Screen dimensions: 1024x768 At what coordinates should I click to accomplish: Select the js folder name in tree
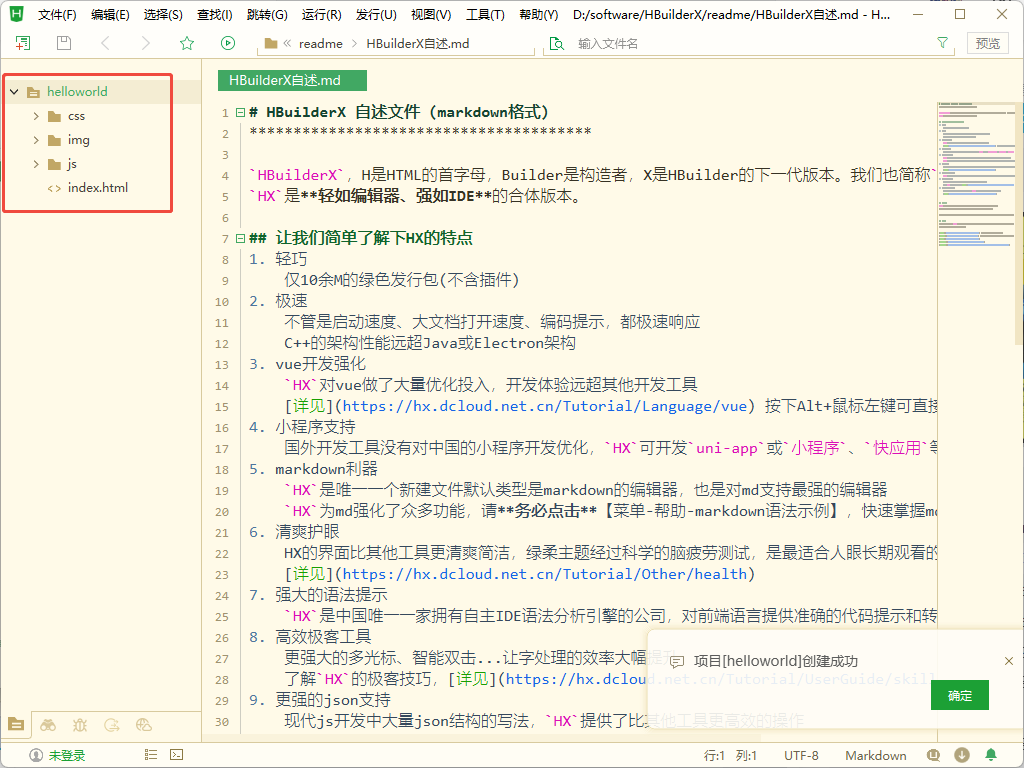[72, 164]
